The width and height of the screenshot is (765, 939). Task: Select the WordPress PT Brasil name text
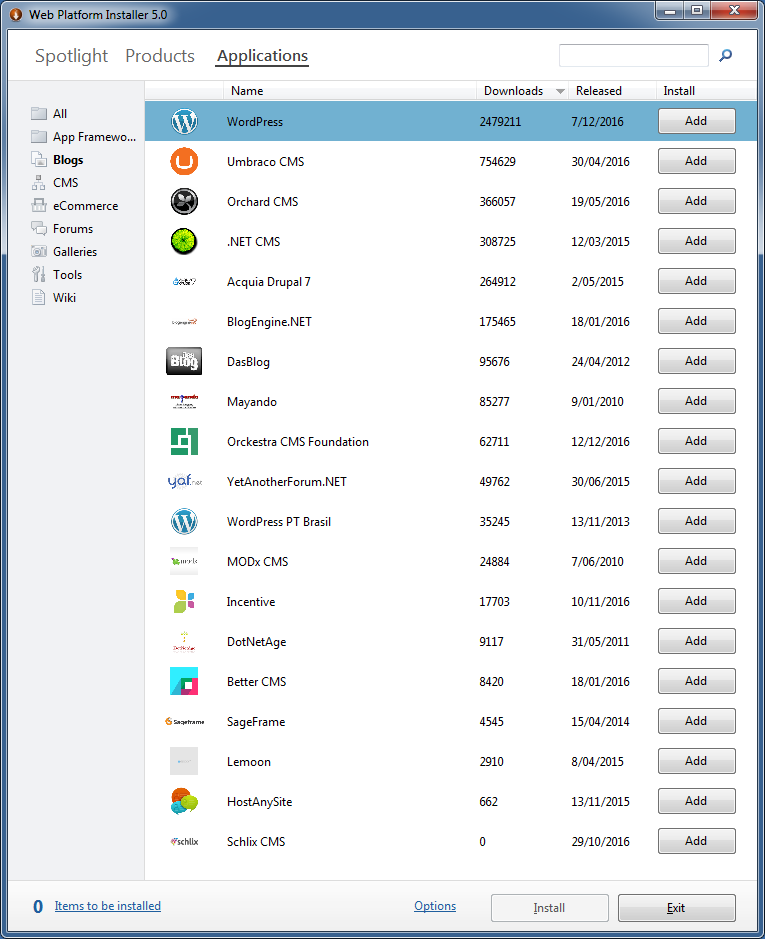click(x=279, y=522)
